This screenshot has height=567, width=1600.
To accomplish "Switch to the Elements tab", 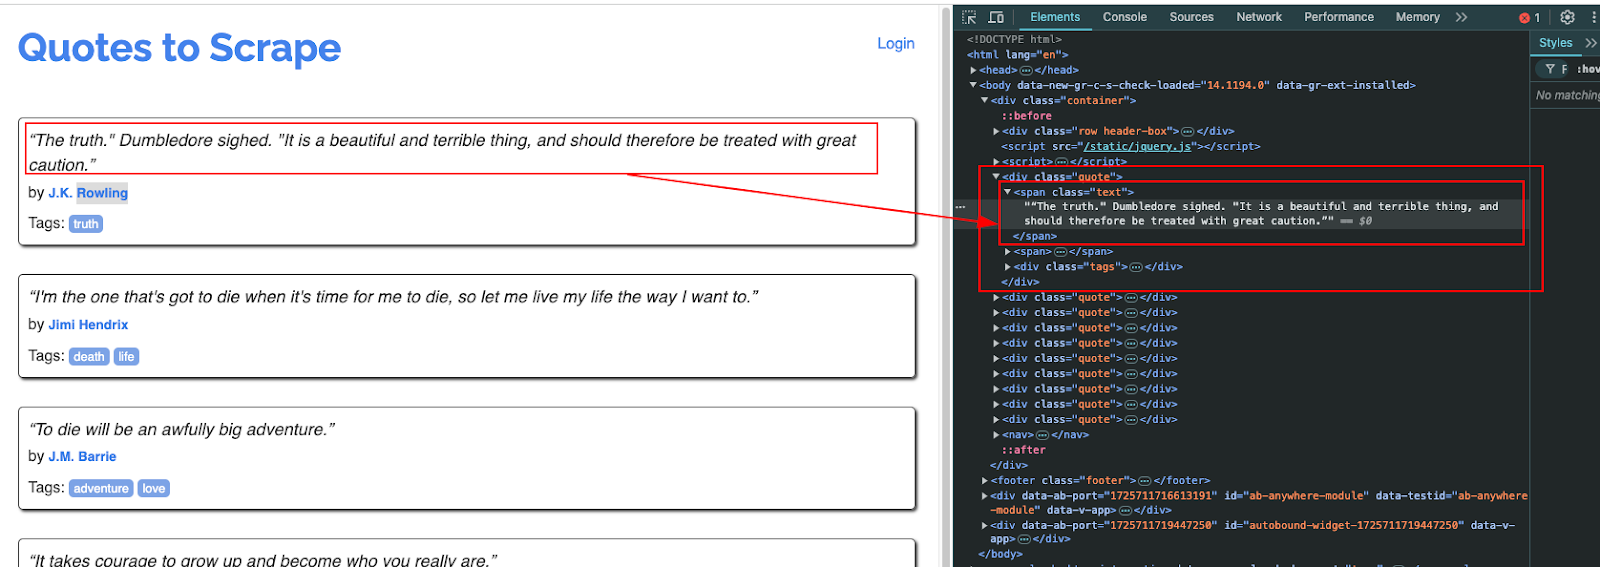I will pyautogui.click(x=1055, y=17).
